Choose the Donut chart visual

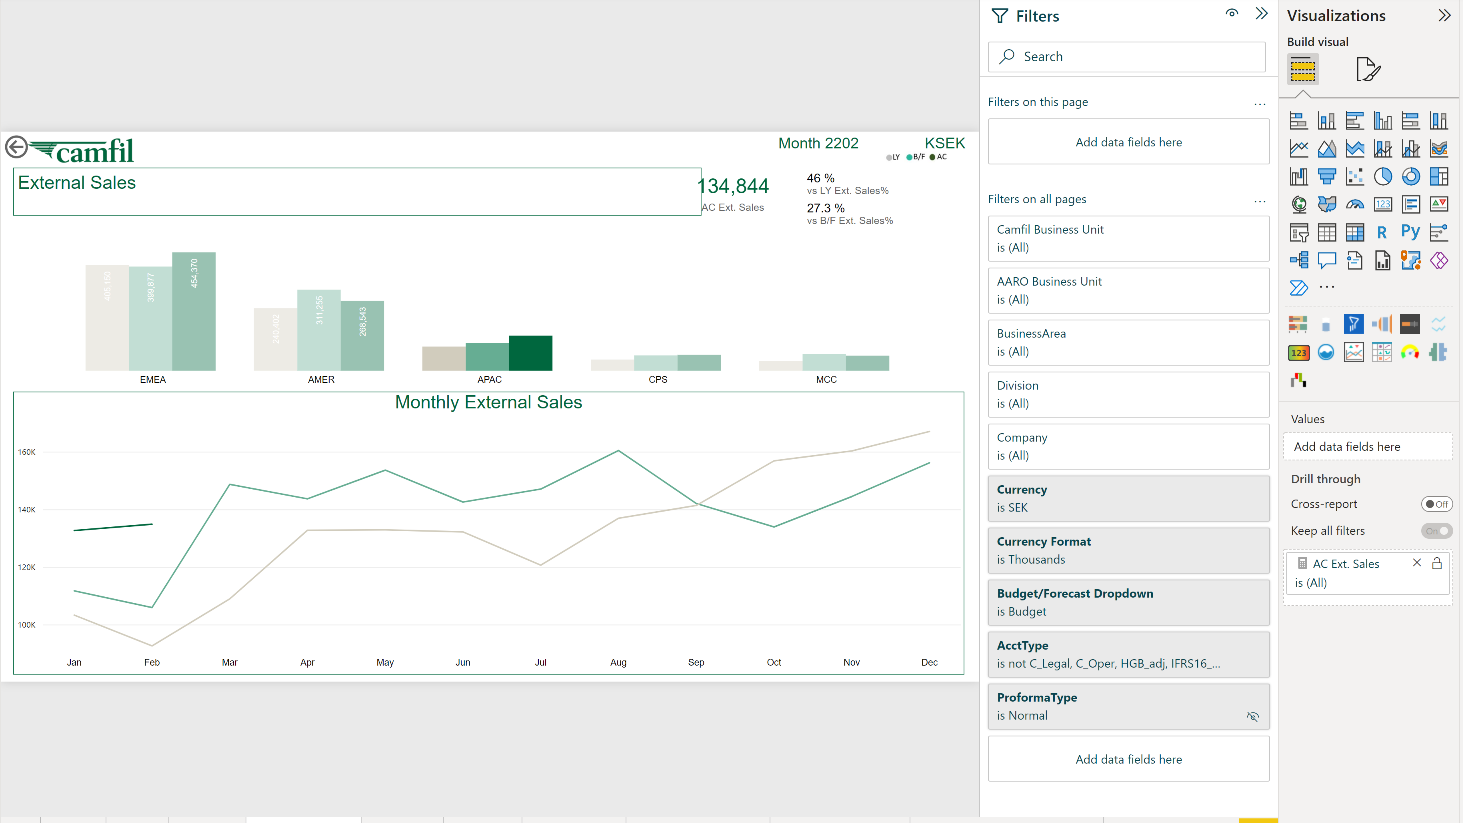tap(1411, 177)
